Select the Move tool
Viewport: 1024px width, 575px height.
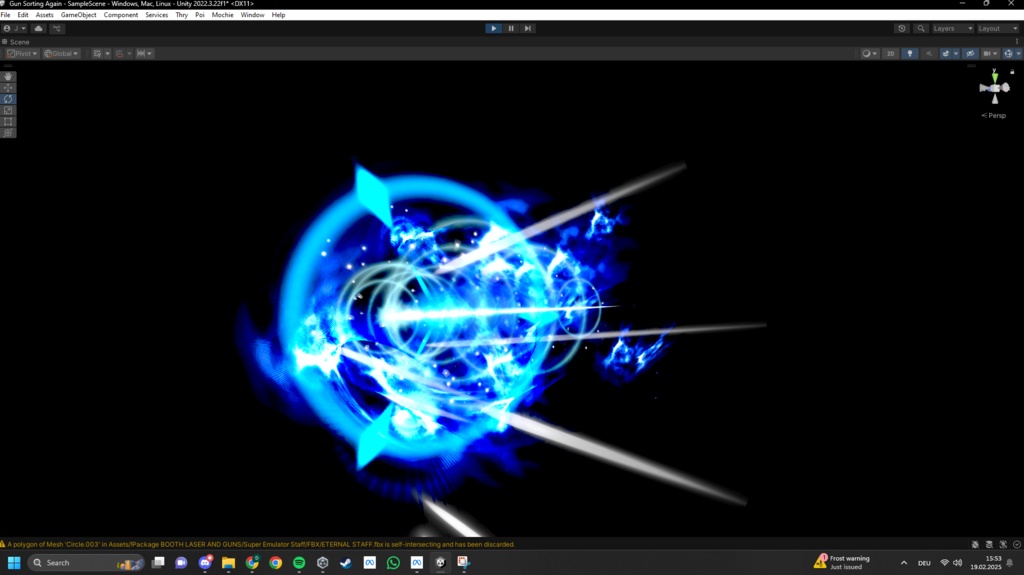coord(8,88)
